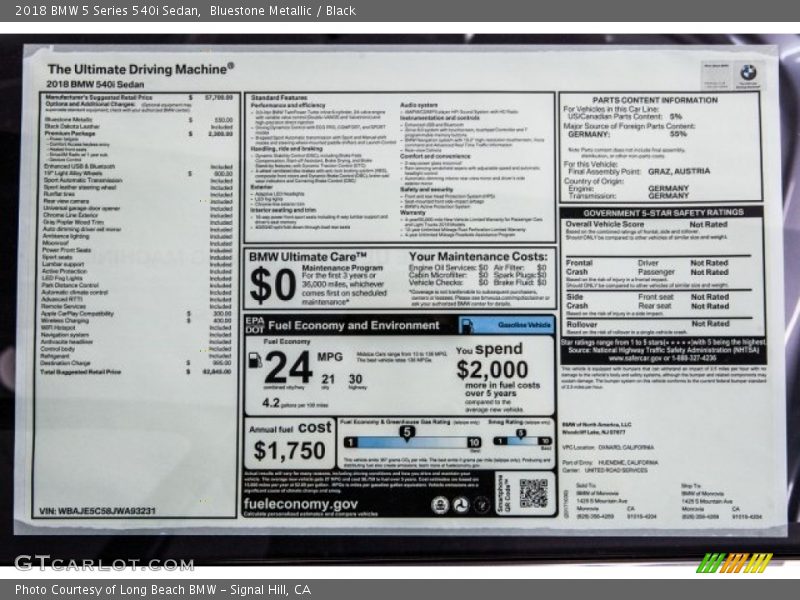The width and height of the screenshot is (800, 600).
Task: Click the 'Rollover' rating row
Action: pyautogui.click(x=648, y=324)
